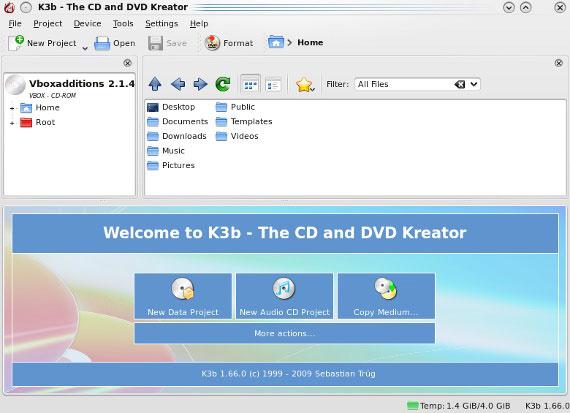
Task: Reload the folder with green refresh icon
Action: (223, 84)
